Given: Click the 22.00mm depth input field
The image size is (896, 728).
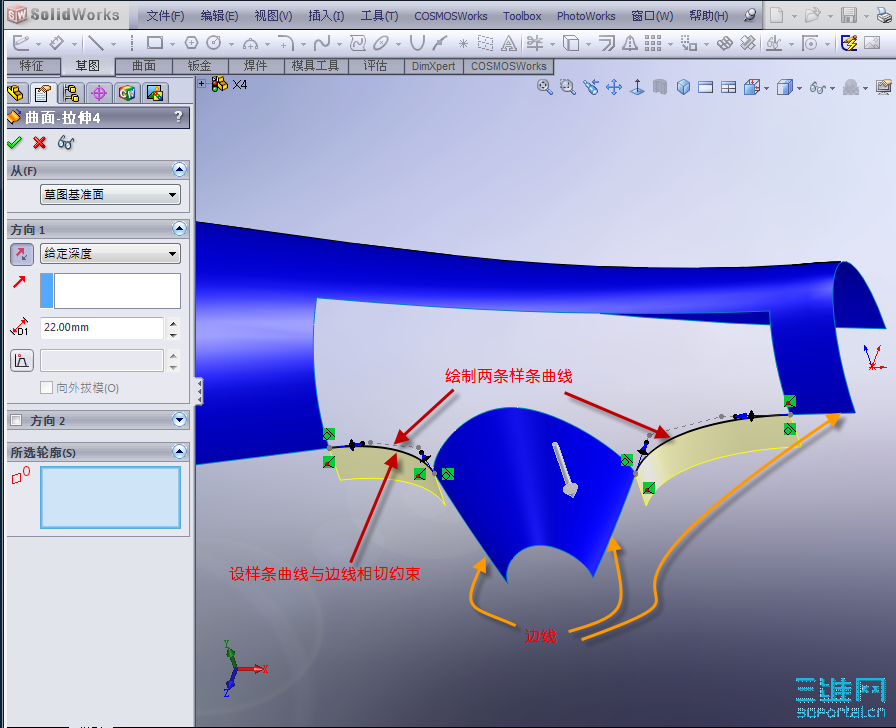Looking at the screenshot, I should 102,327.
